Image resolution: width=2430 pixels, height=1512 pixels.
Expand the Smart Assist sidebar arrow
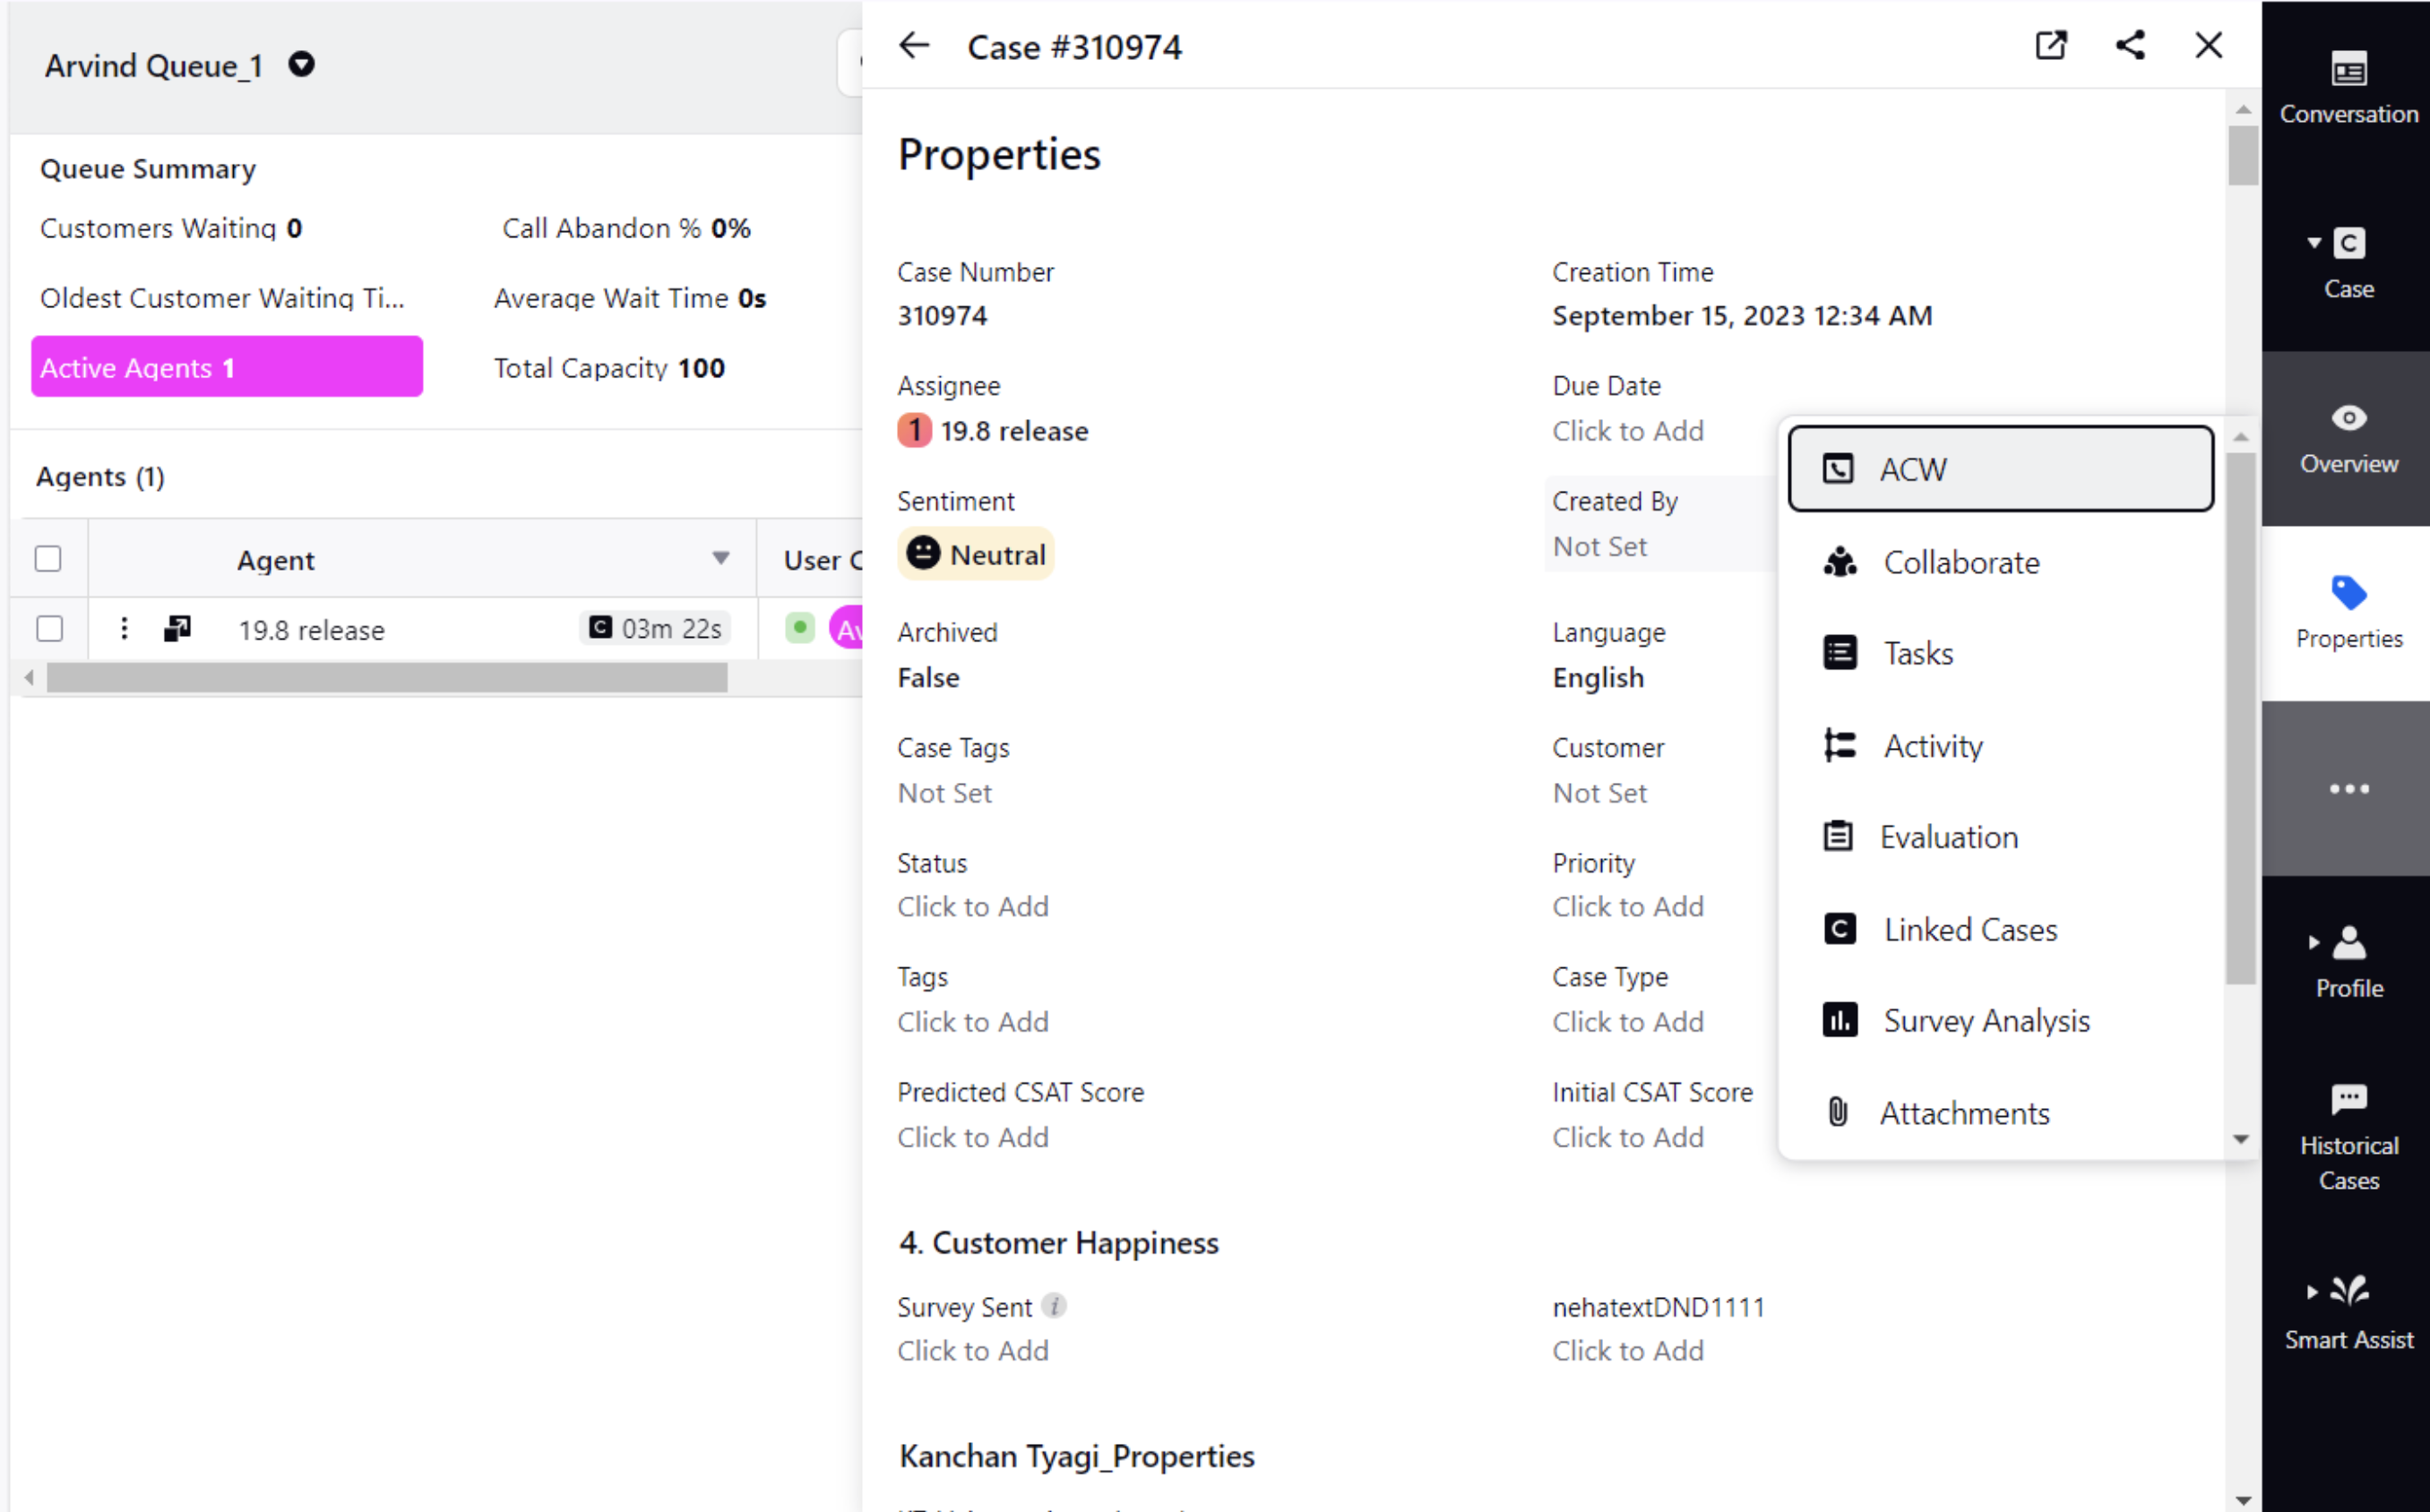click(x=2313, y=1292)
